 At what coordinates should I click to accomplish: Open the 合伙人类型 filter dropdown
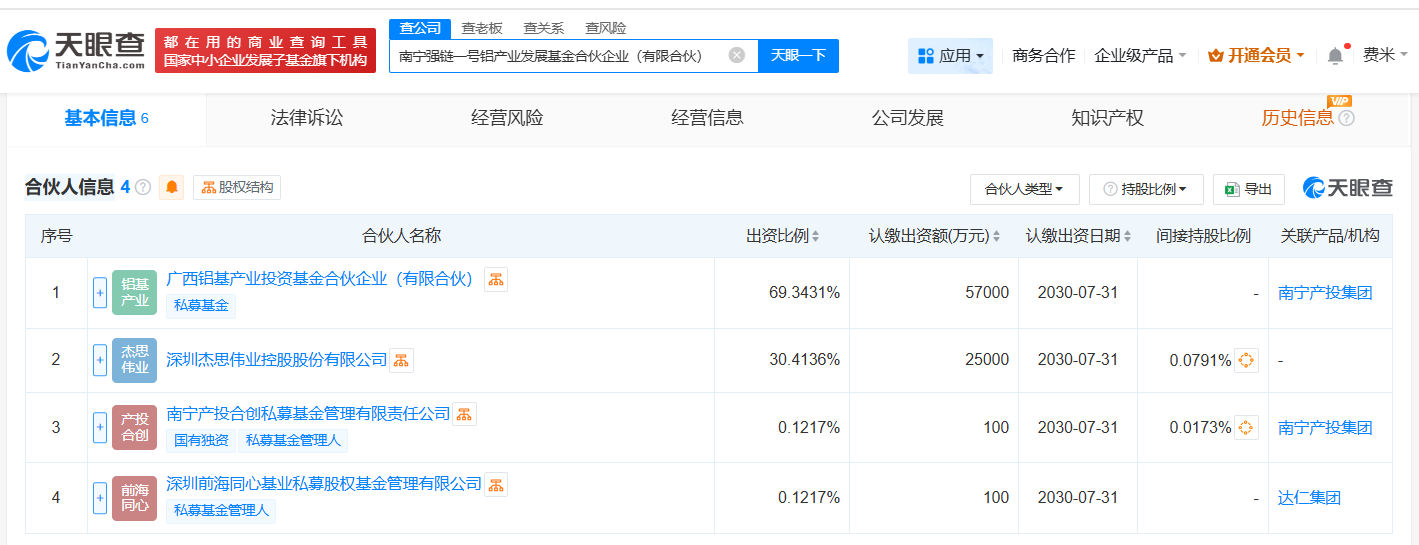(1024, 189)
